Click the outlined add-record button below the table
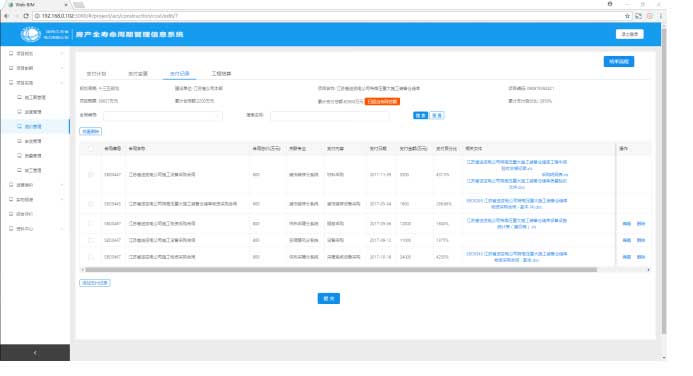693x376 pixels. [95, 283]
